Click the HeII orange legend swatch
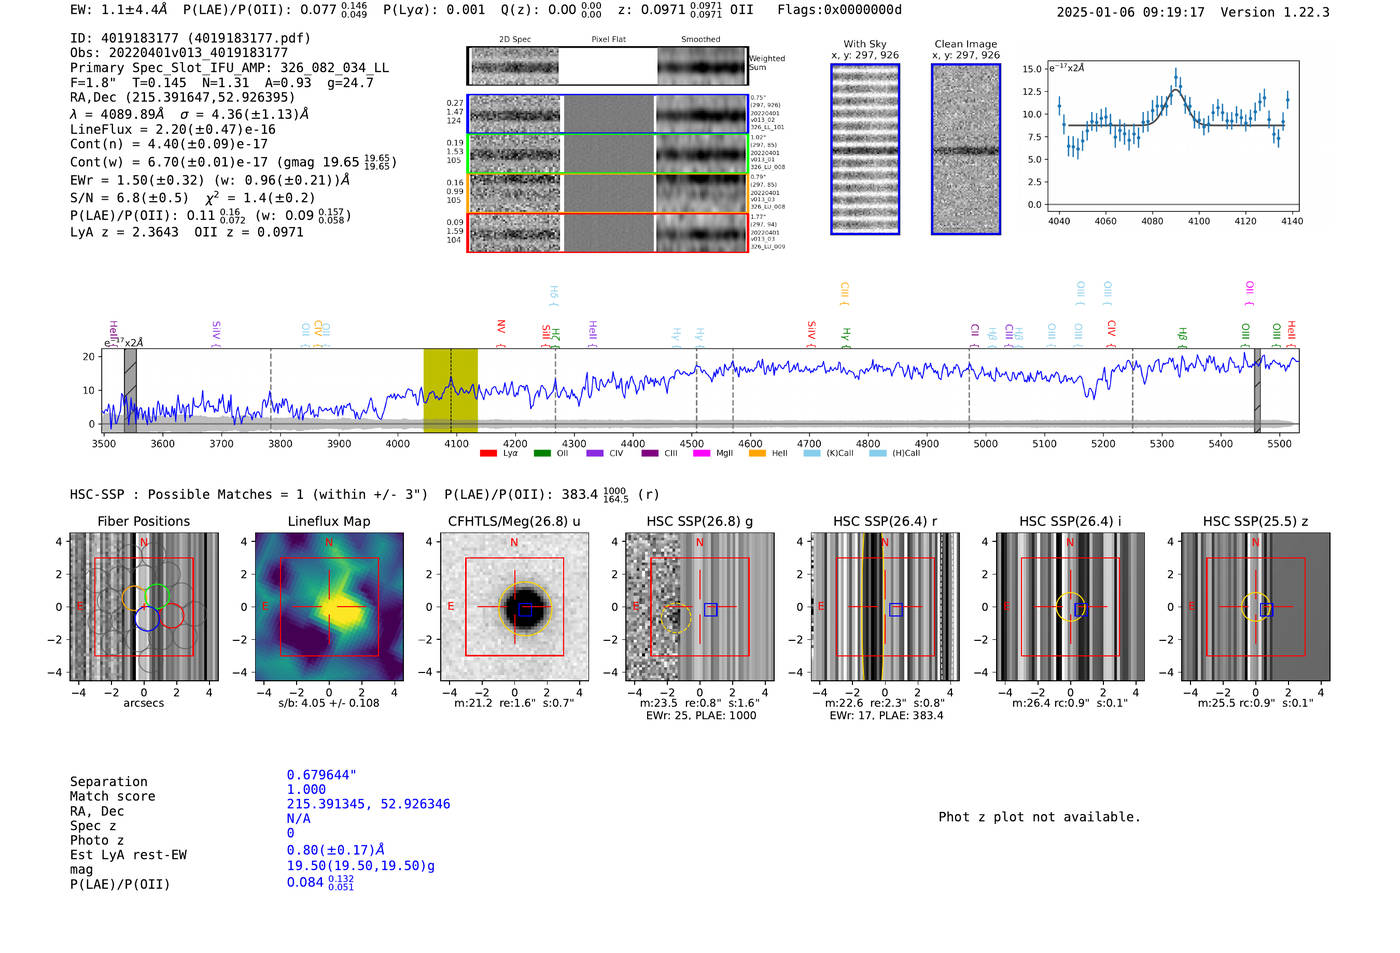 click(757, 453)
